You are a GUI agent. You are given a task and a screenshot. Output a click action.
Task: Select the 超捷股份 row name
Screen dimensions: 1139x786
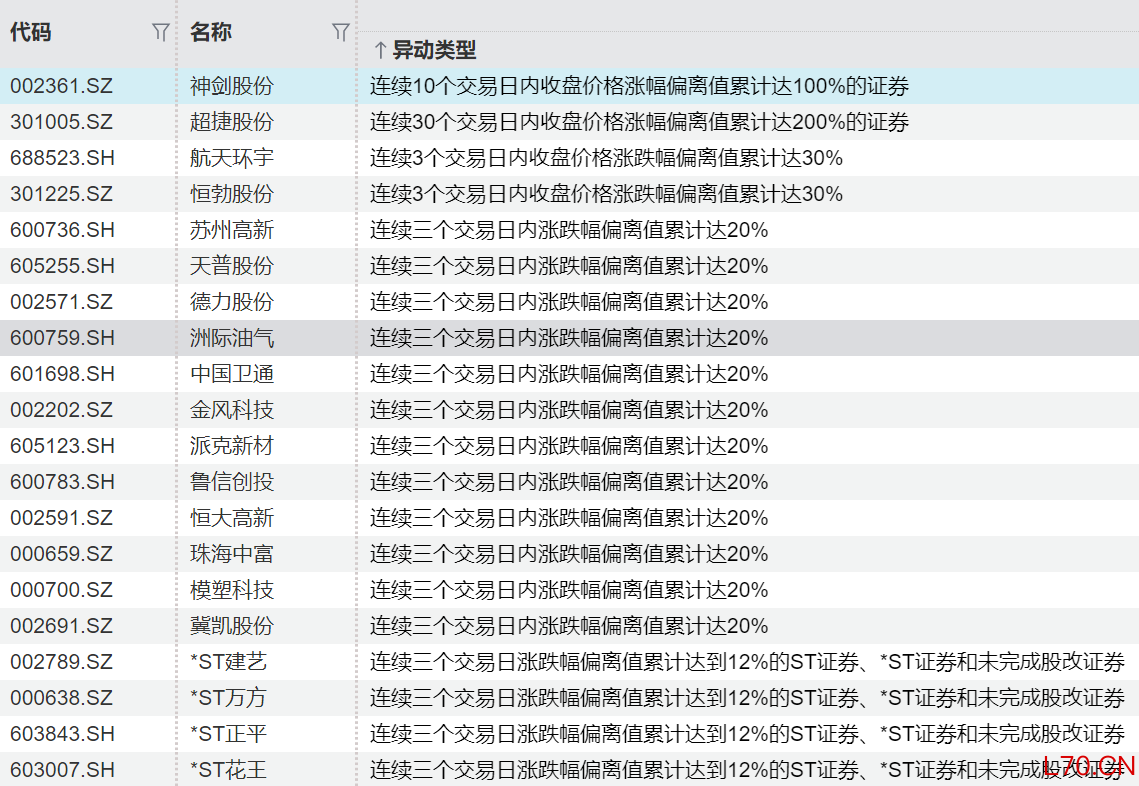[x=232, y=122]
